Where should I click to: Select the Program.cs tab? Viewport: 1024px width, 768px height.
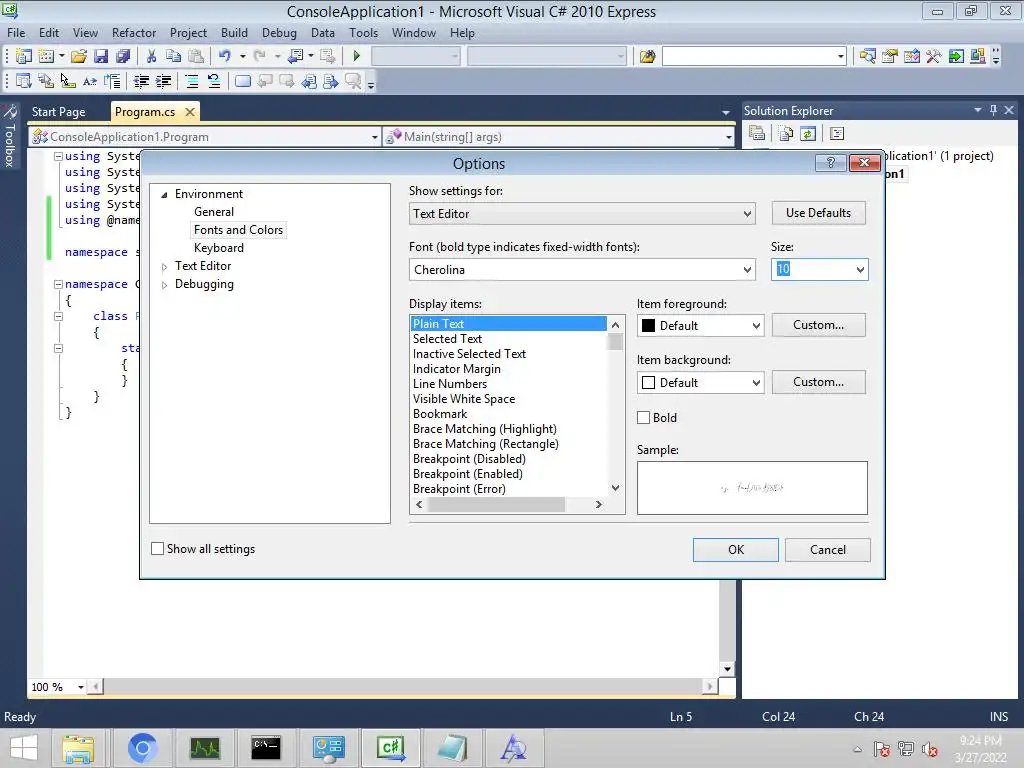[x=145, y=112]
